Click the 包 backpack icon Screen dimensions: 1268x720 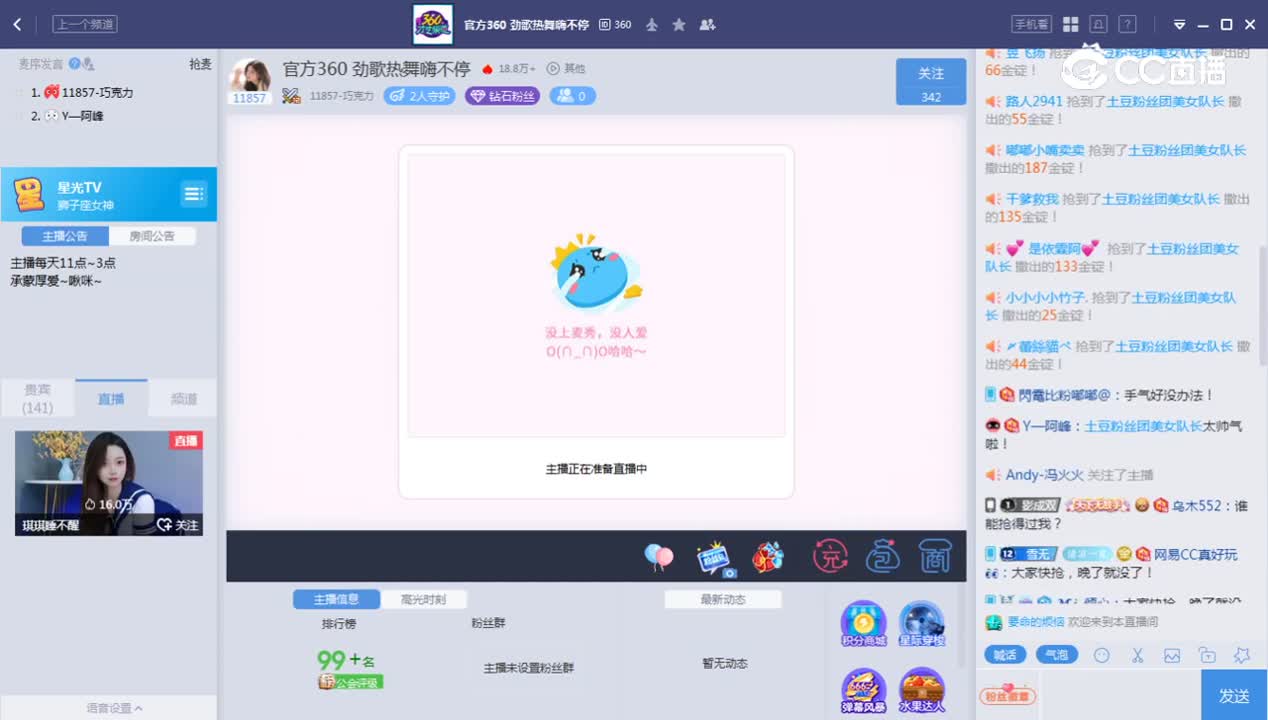[x=882, y=556]
